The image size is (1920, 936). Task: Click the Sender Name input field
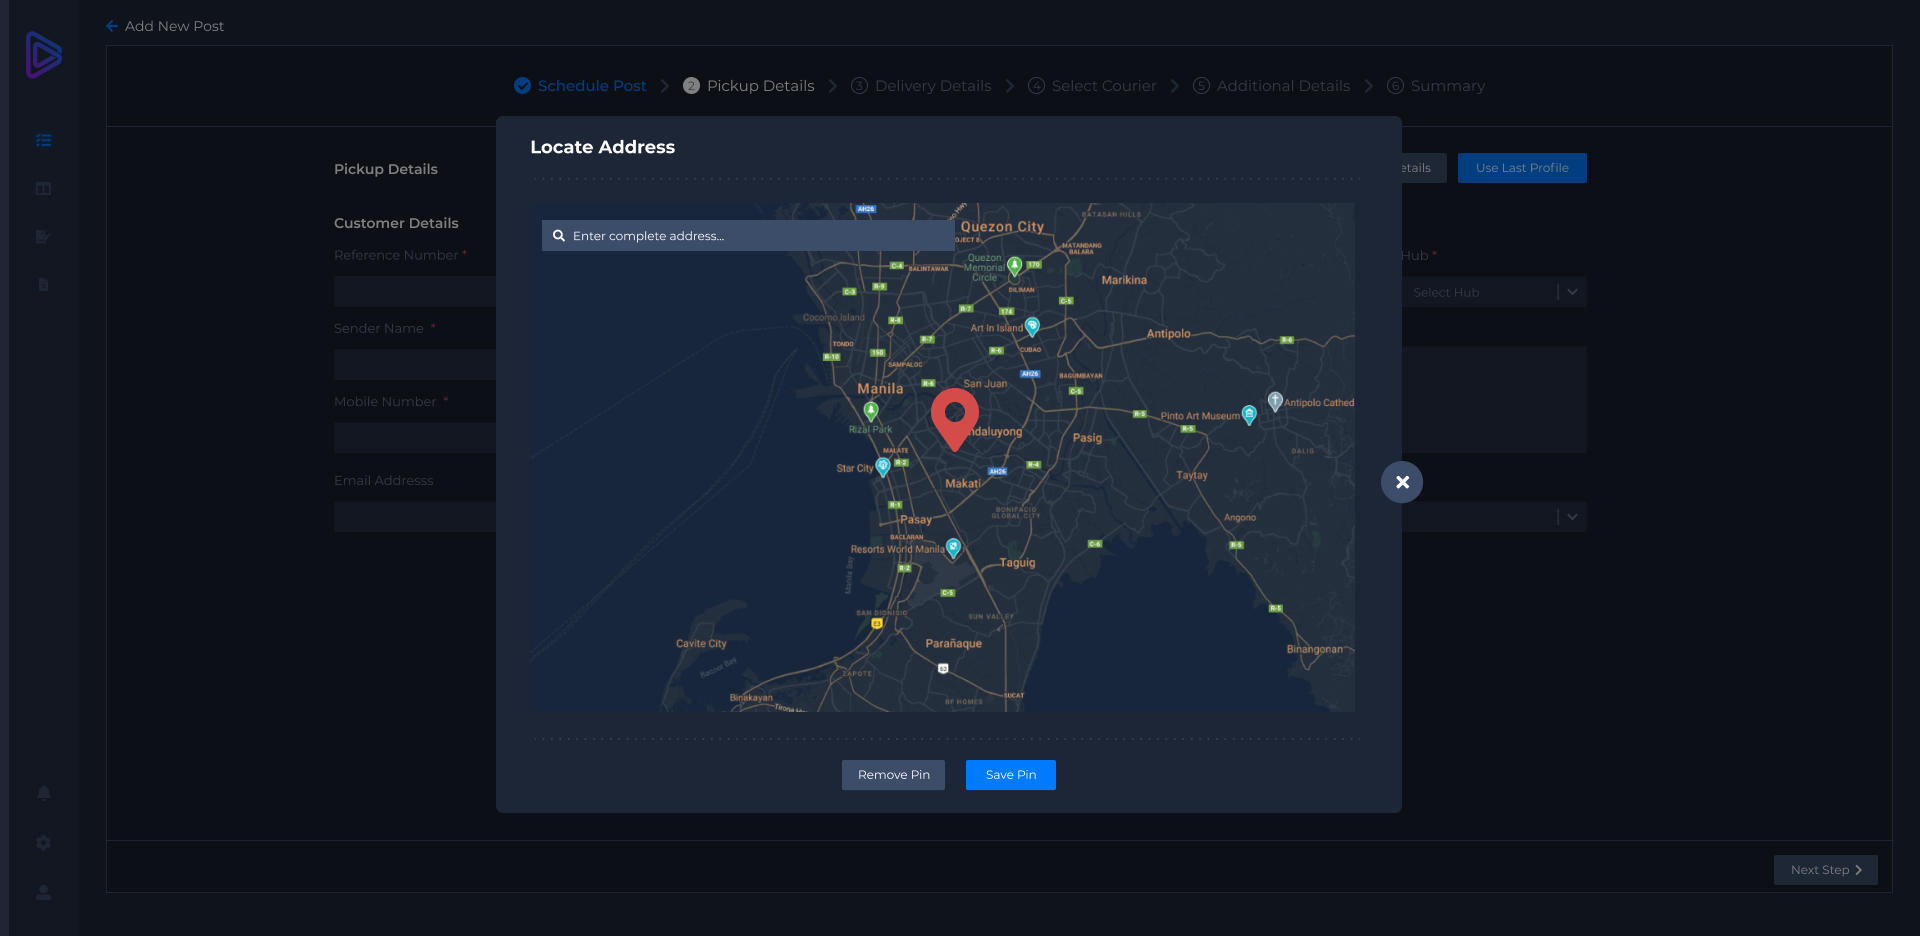415,365
